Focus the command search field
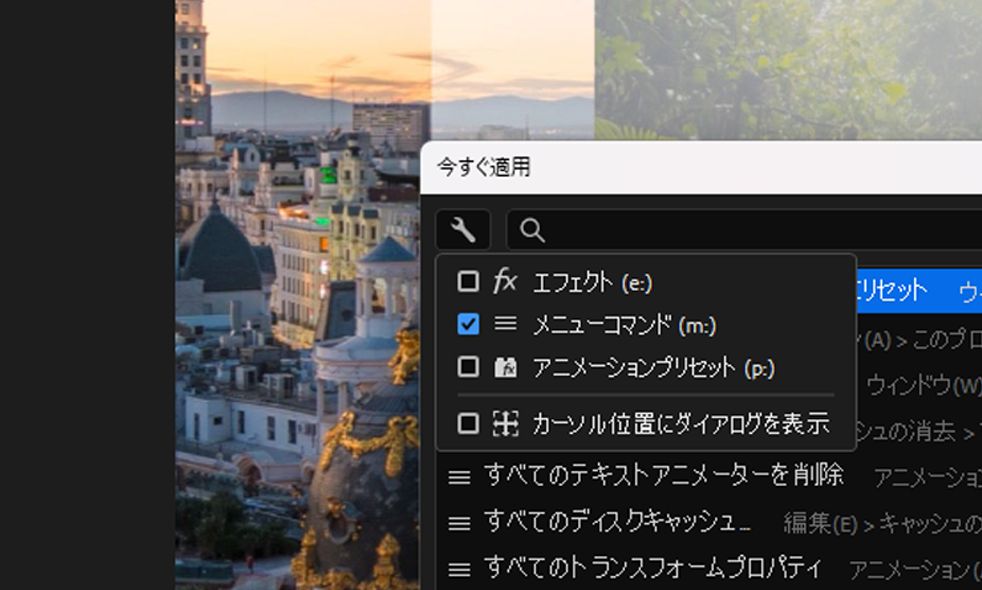982x590 pixels. coord(744,230)
